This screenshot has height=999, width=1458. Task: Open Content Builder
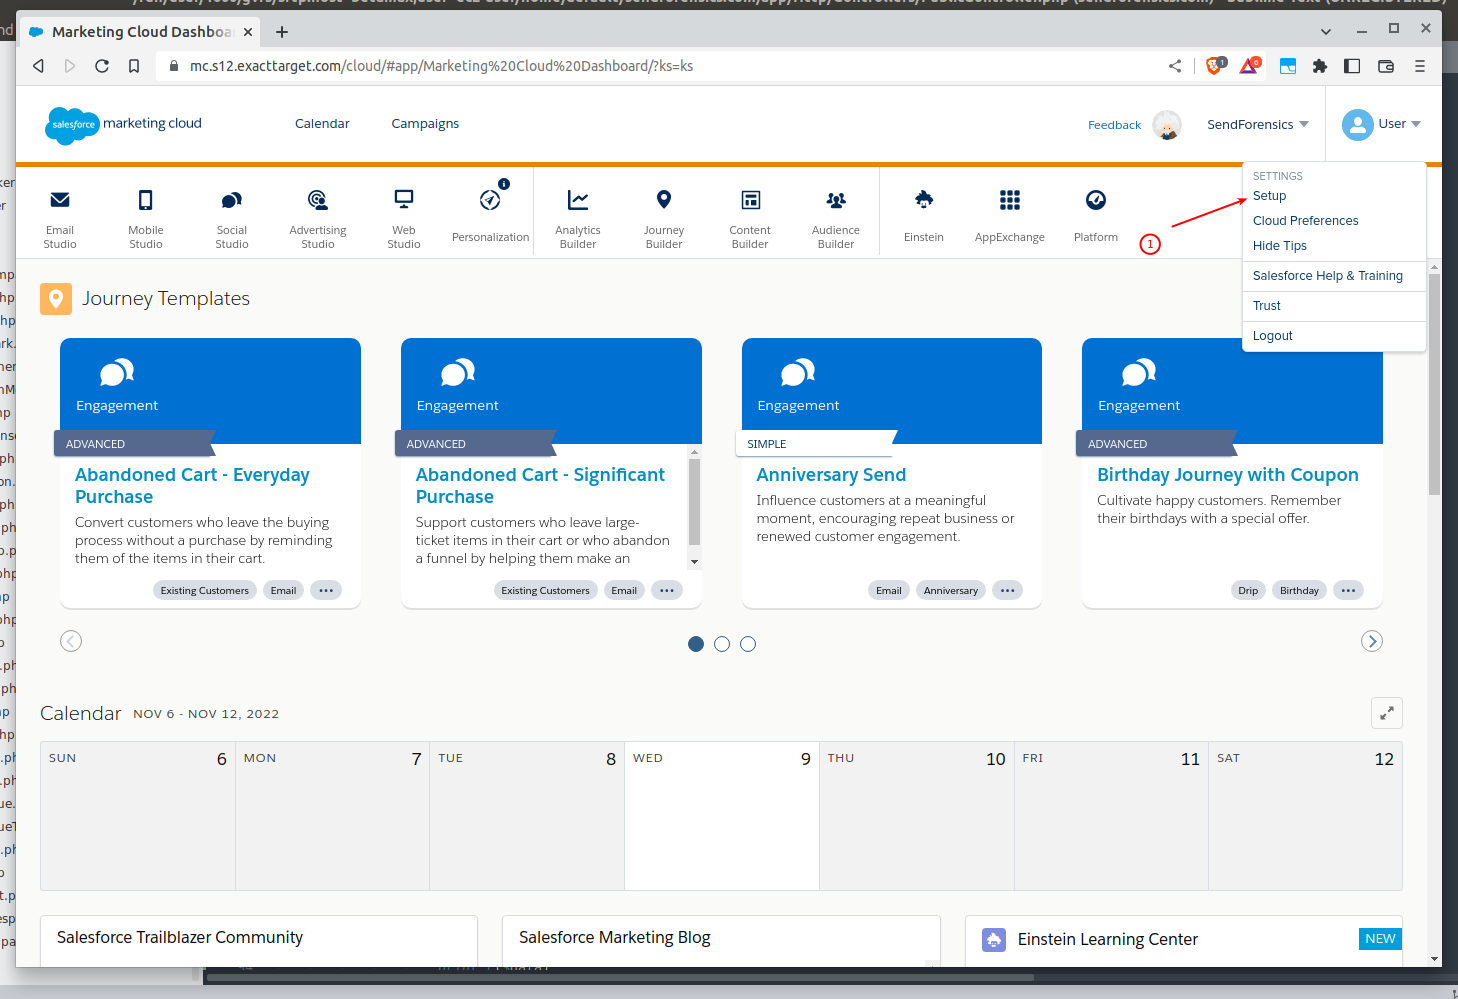750,218
